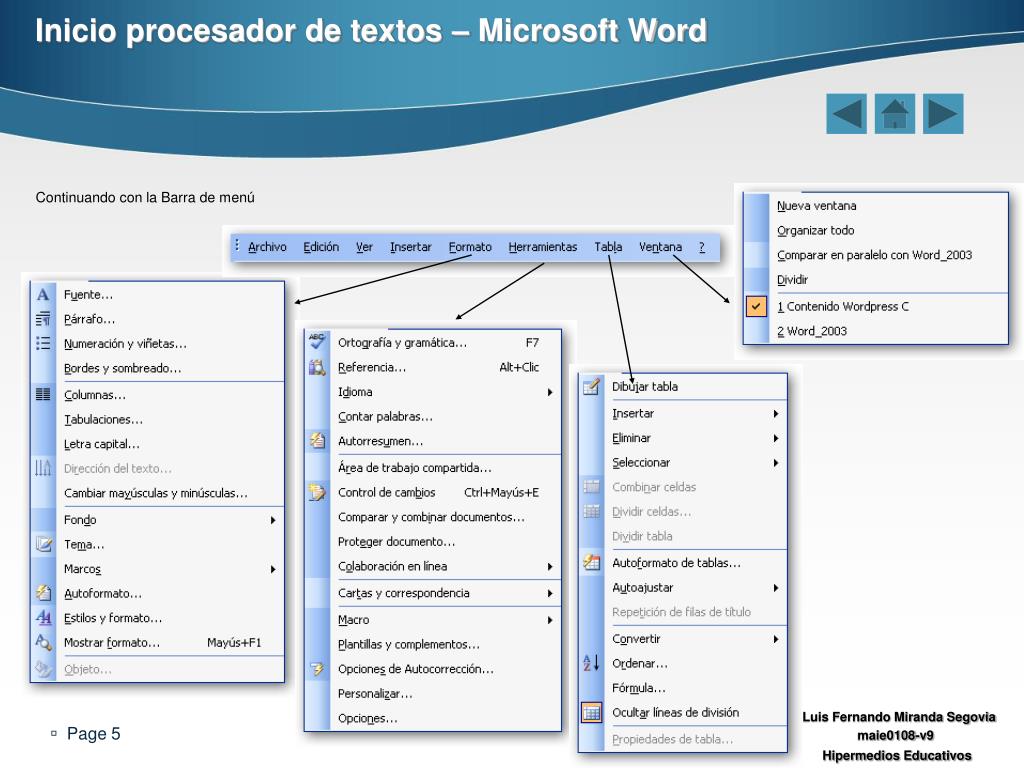
Task: Open the Formato menu
Action: (x=470, y=247)
